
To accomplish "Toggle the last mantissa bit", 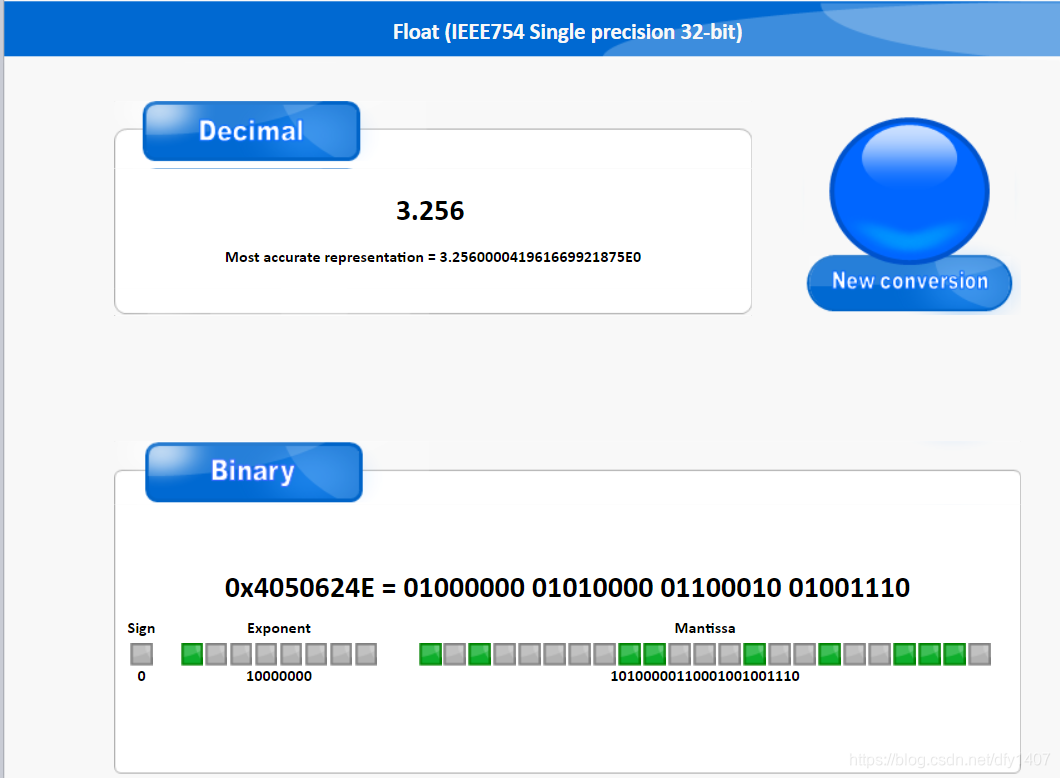I will 982,654.
